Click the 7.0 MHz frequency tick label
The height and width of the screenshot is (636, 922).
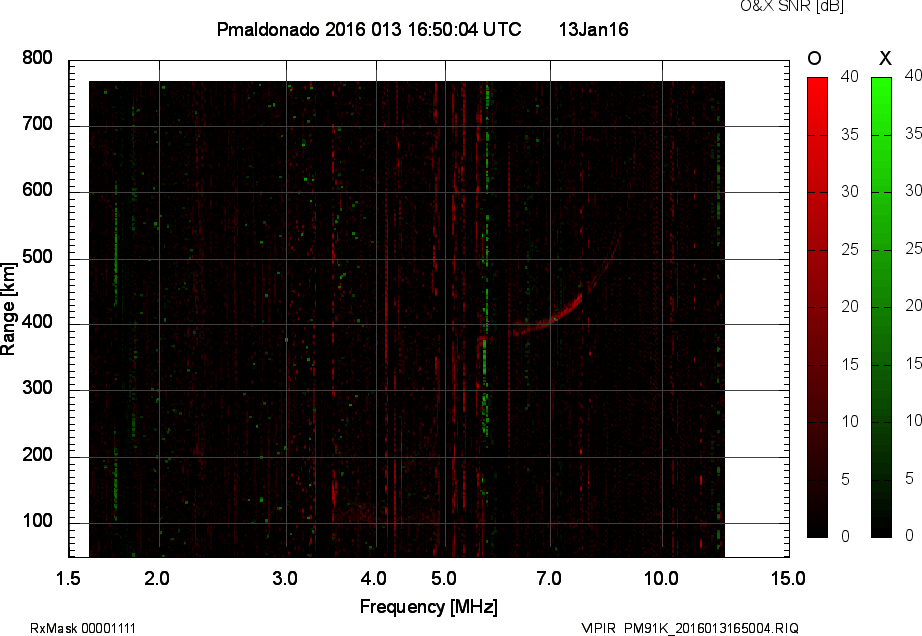pos(549,578)
